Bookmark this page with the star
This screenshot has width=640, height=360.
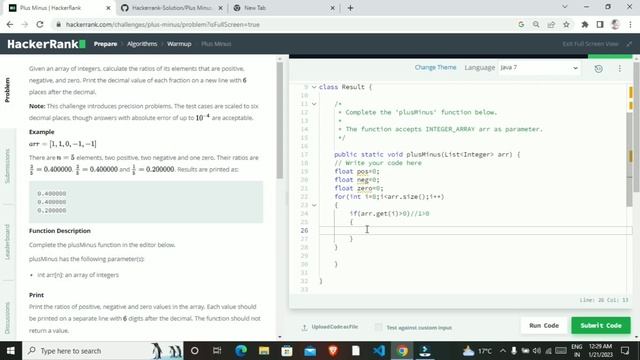tap(566, 24)
